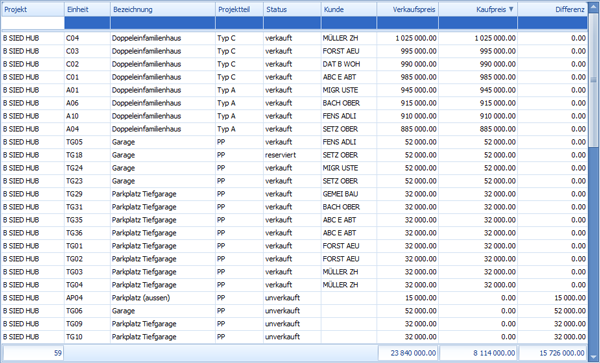Click customer GEMEI BAU
The image size is (600, 363).
coord(349,194)
